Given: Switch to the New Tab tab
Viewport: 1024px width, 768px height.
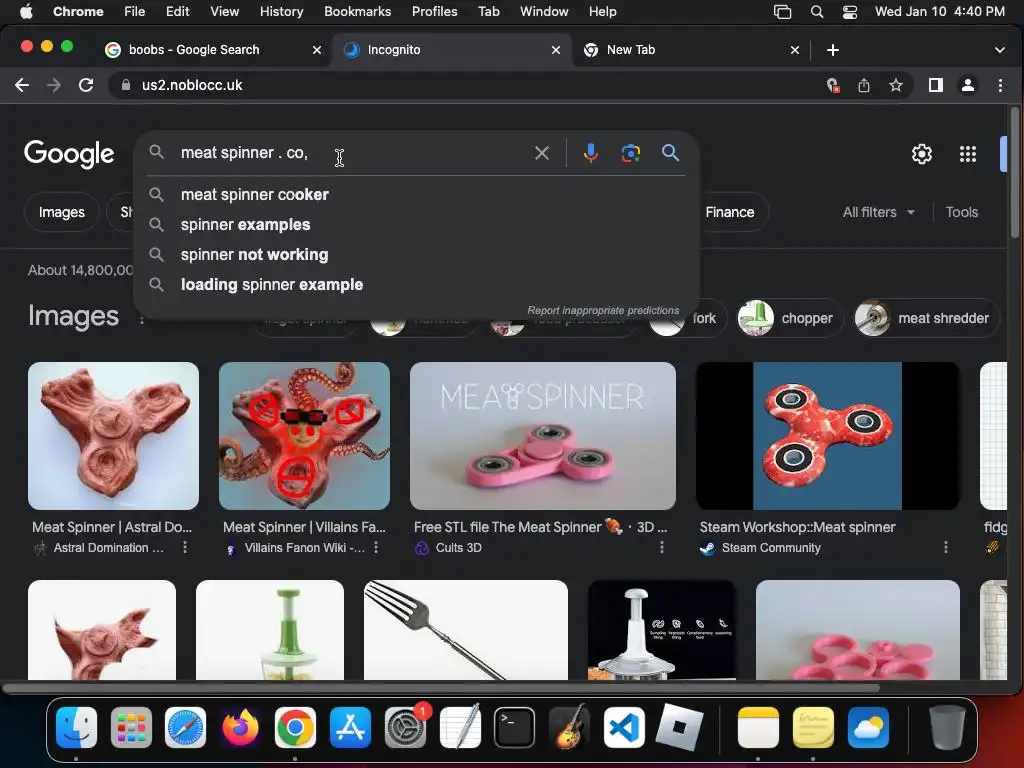Looking at the screenshot, I should tap(691, 50).
